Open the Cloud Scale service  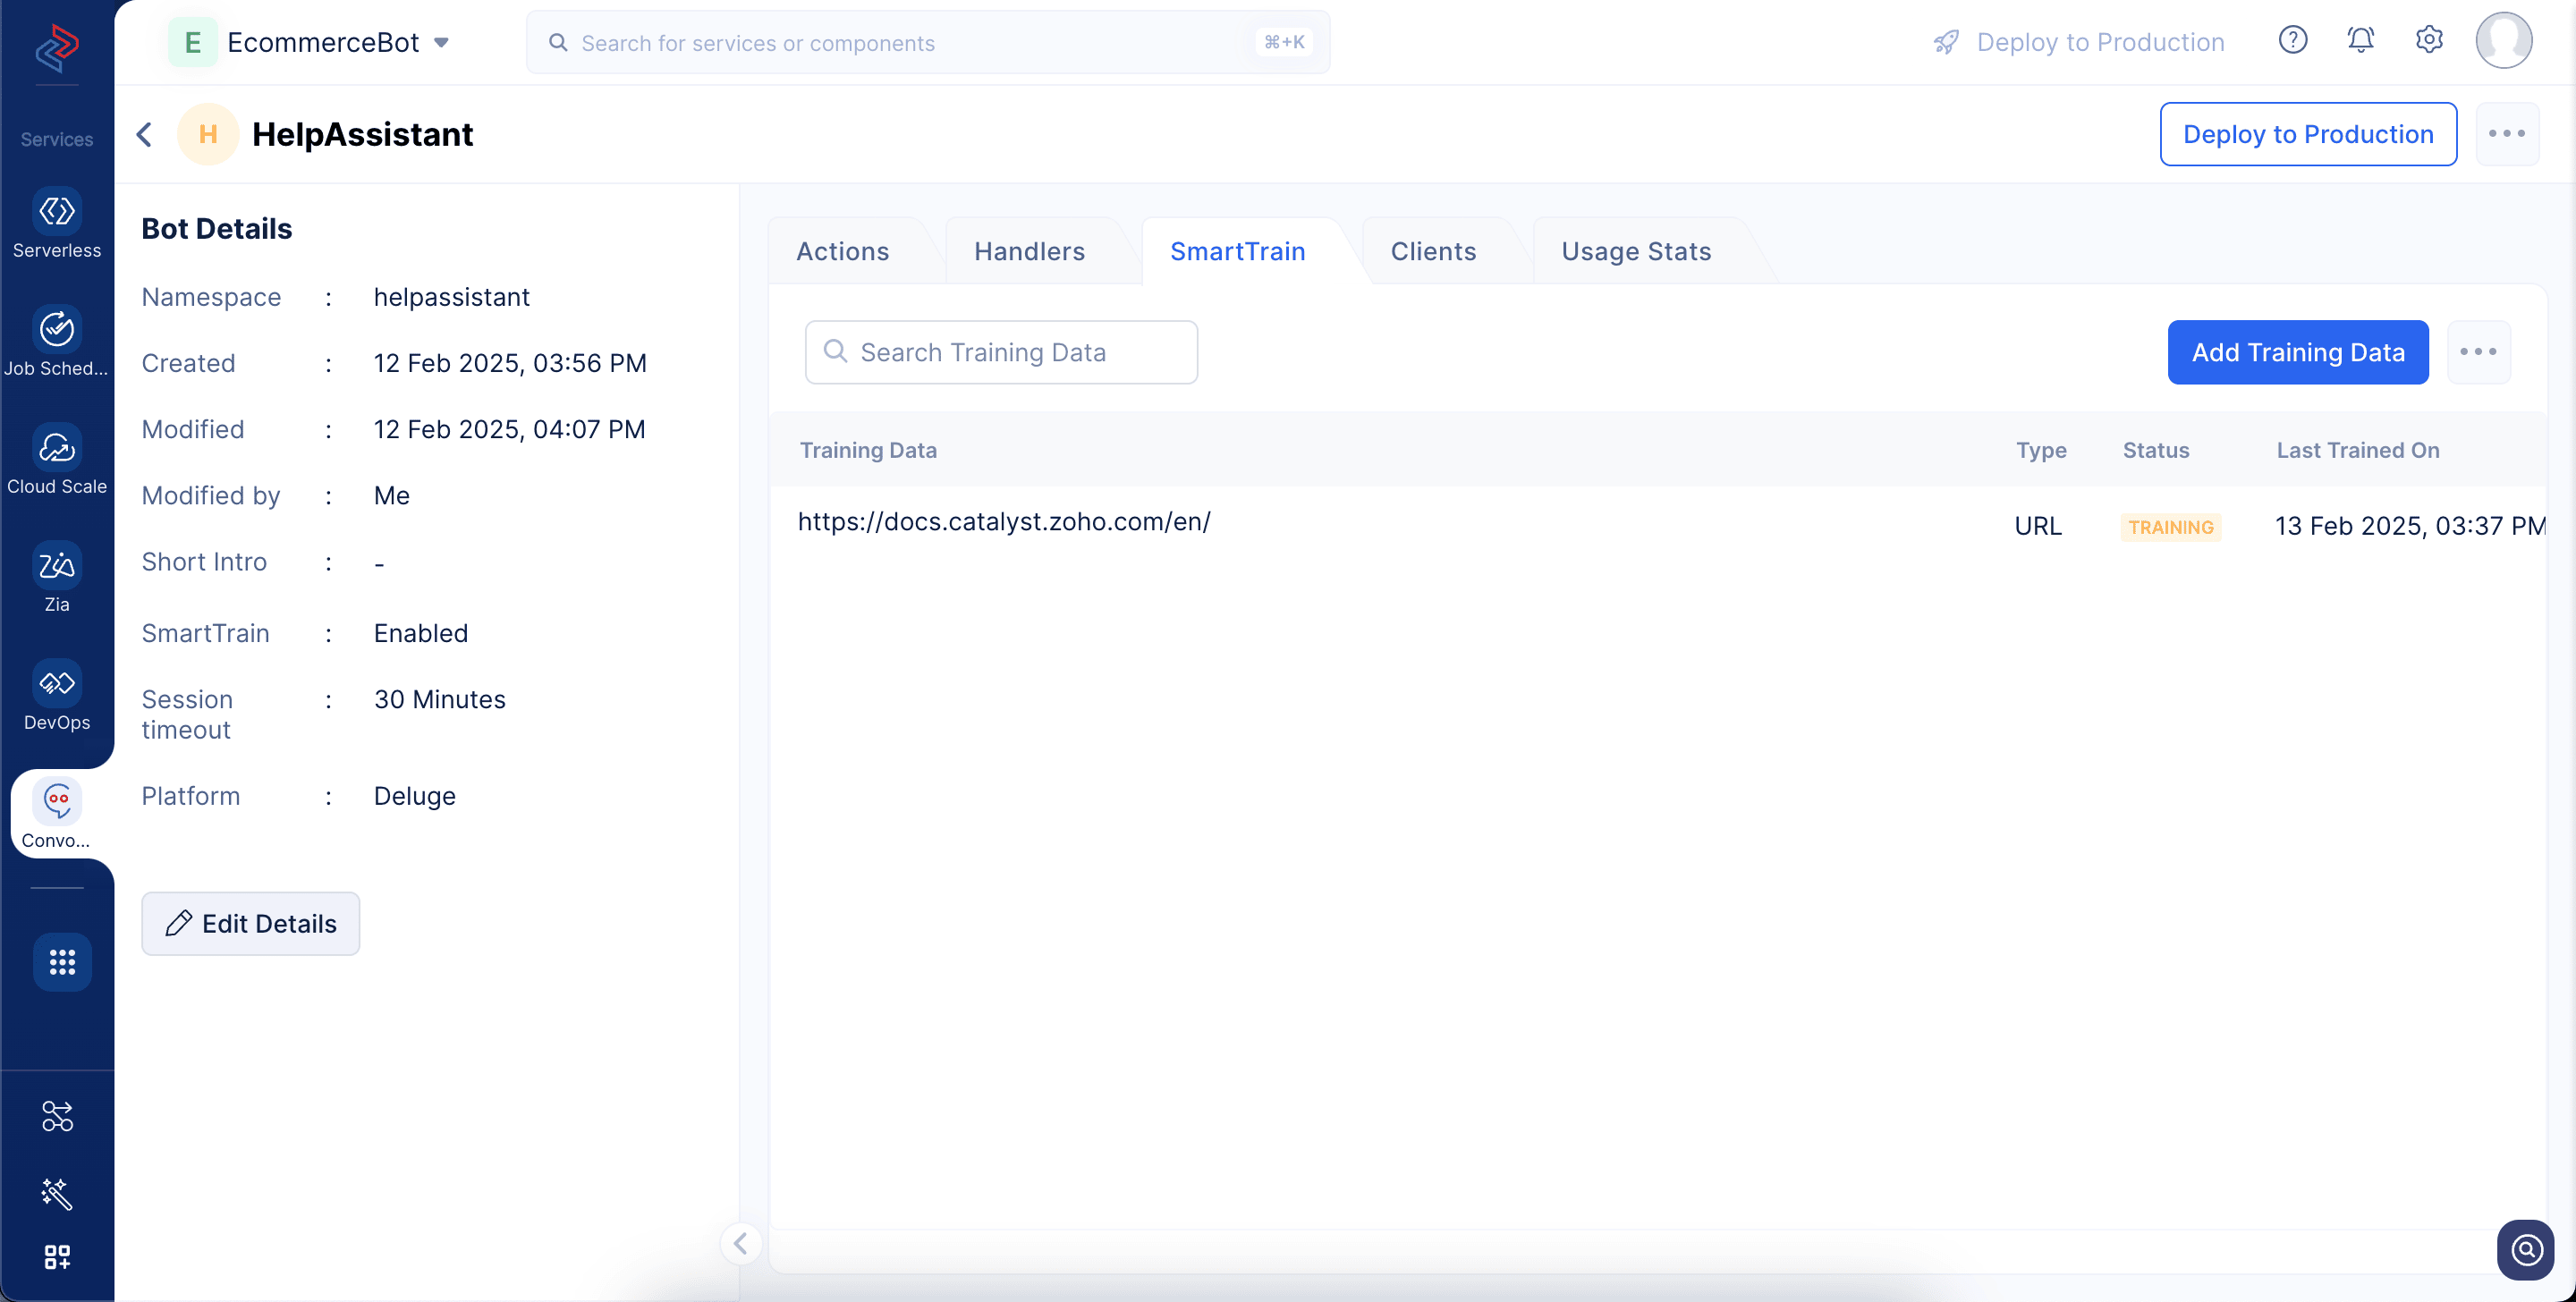coord(57,459)
